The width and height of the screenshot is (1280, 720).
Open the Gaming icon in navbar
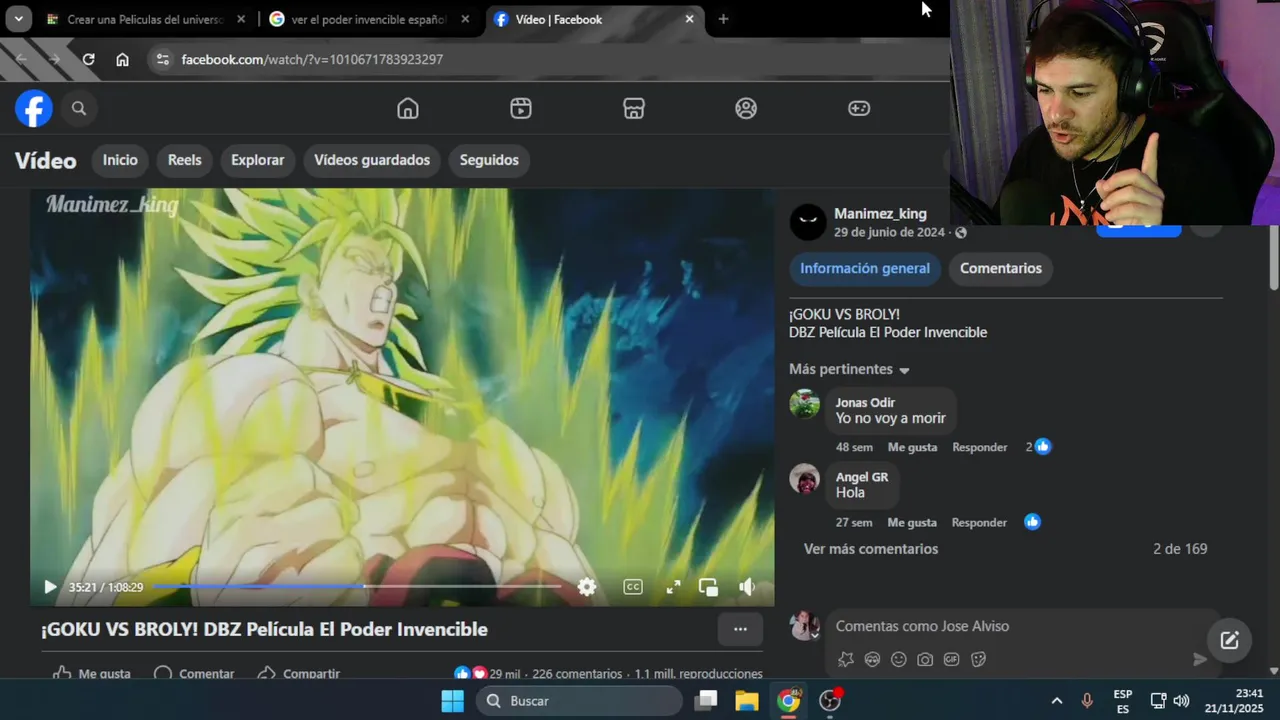coord(859,109)
